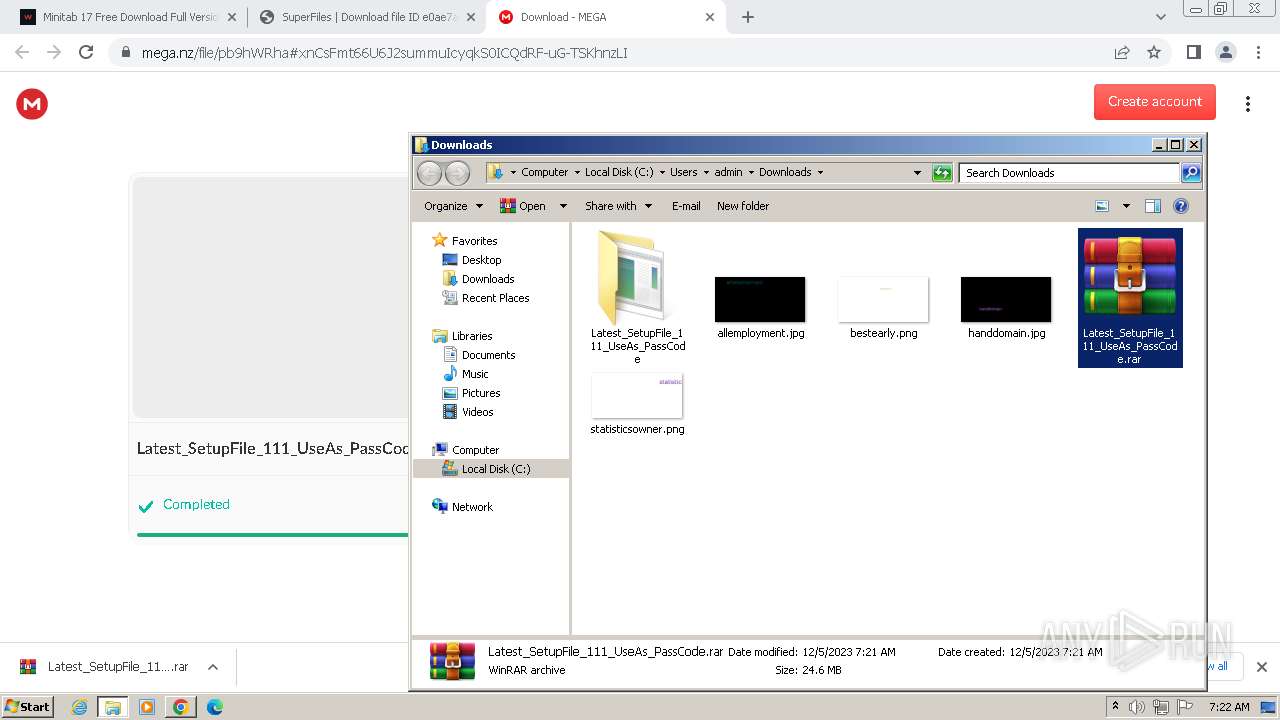Select Latest_SetupFile_111_UseAs_PassCode folder

point(637,297)
